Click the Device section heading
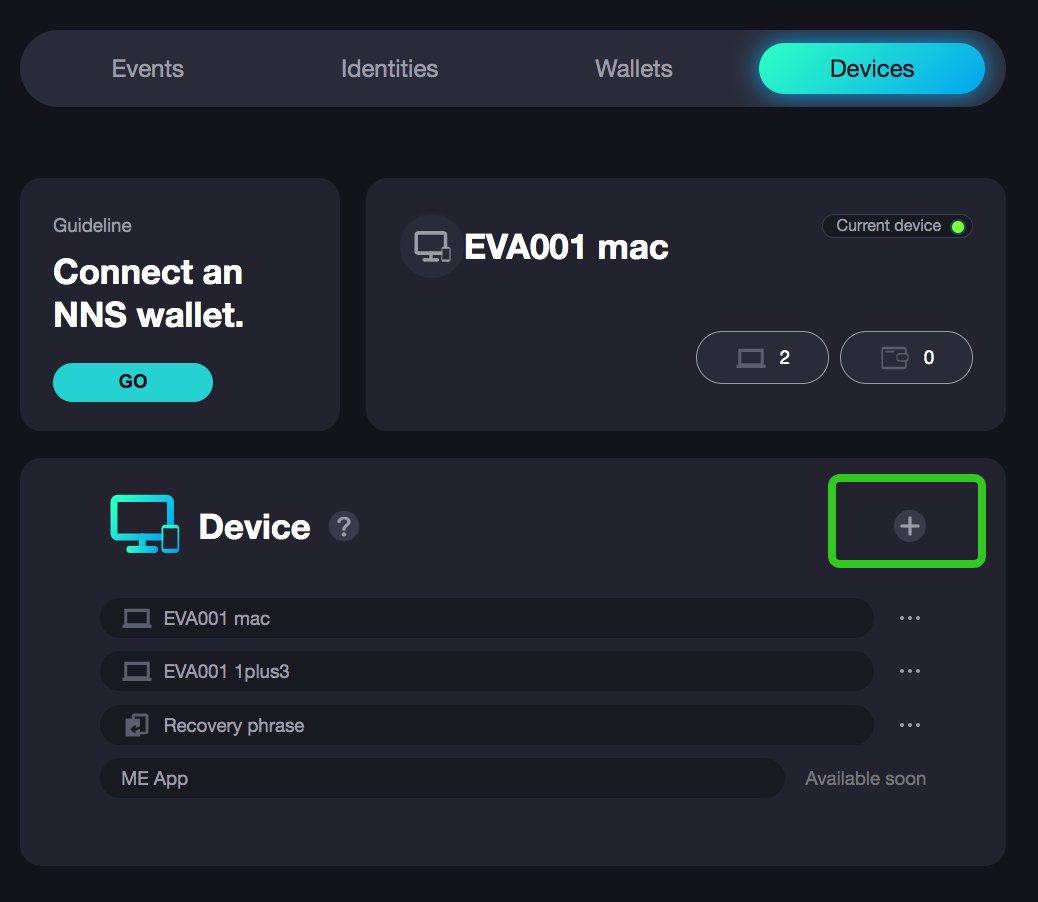Screen dimensions: 1038x902 [x=254, y=527]
